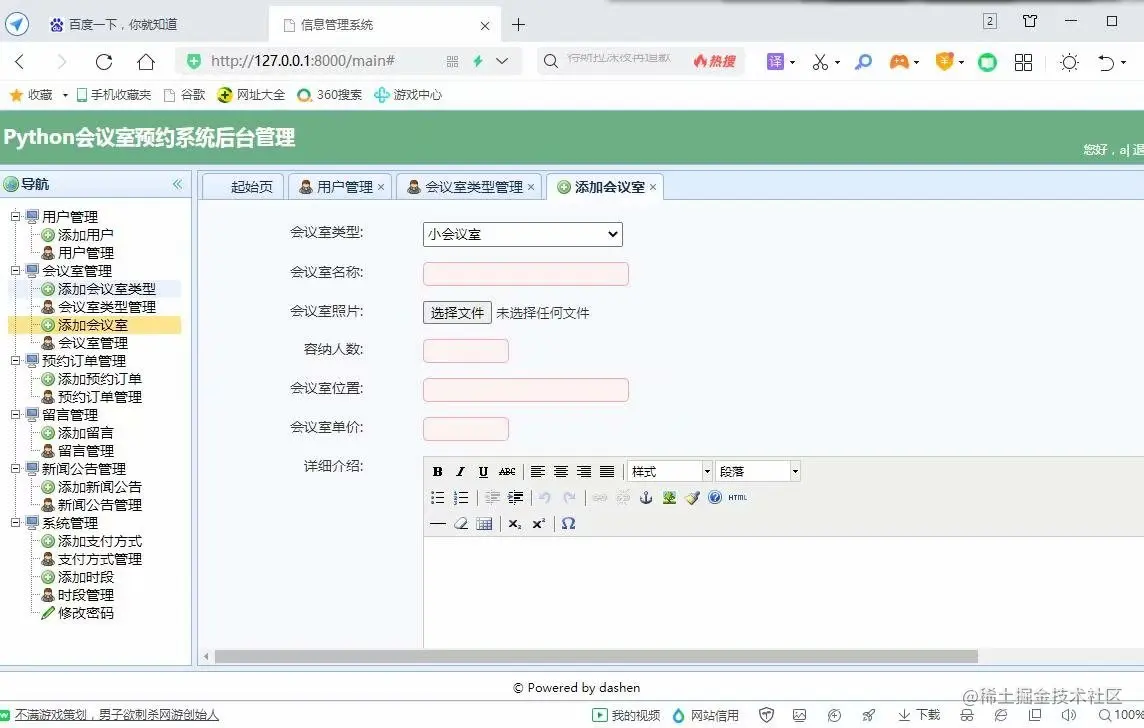Close the 添加会议室 tab
The image size is (1144, 728).
coord(653,187)
